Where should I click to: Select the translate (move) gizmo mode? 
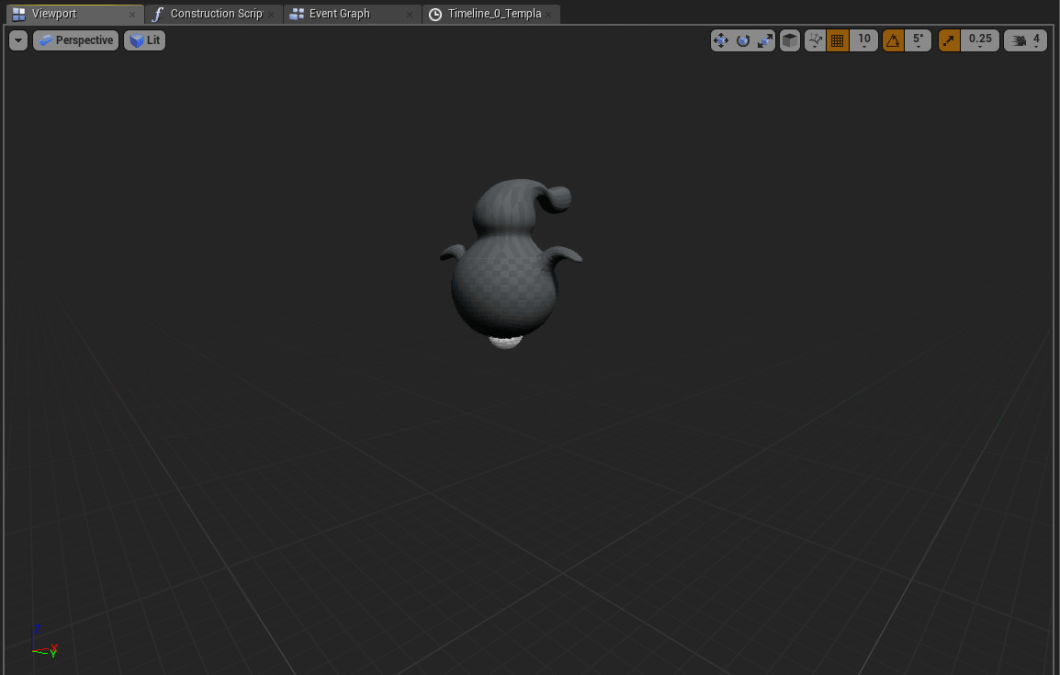click(721, 41)
